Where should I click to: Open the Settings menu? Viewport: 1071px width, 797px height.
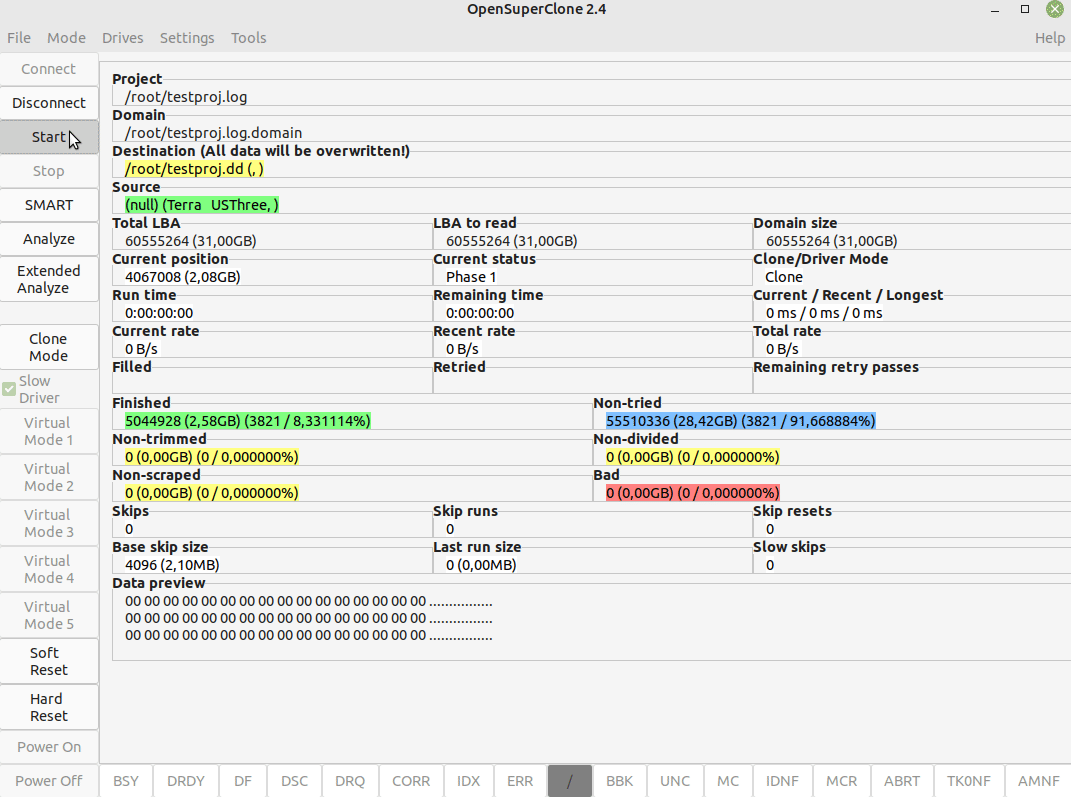[187, 38]
